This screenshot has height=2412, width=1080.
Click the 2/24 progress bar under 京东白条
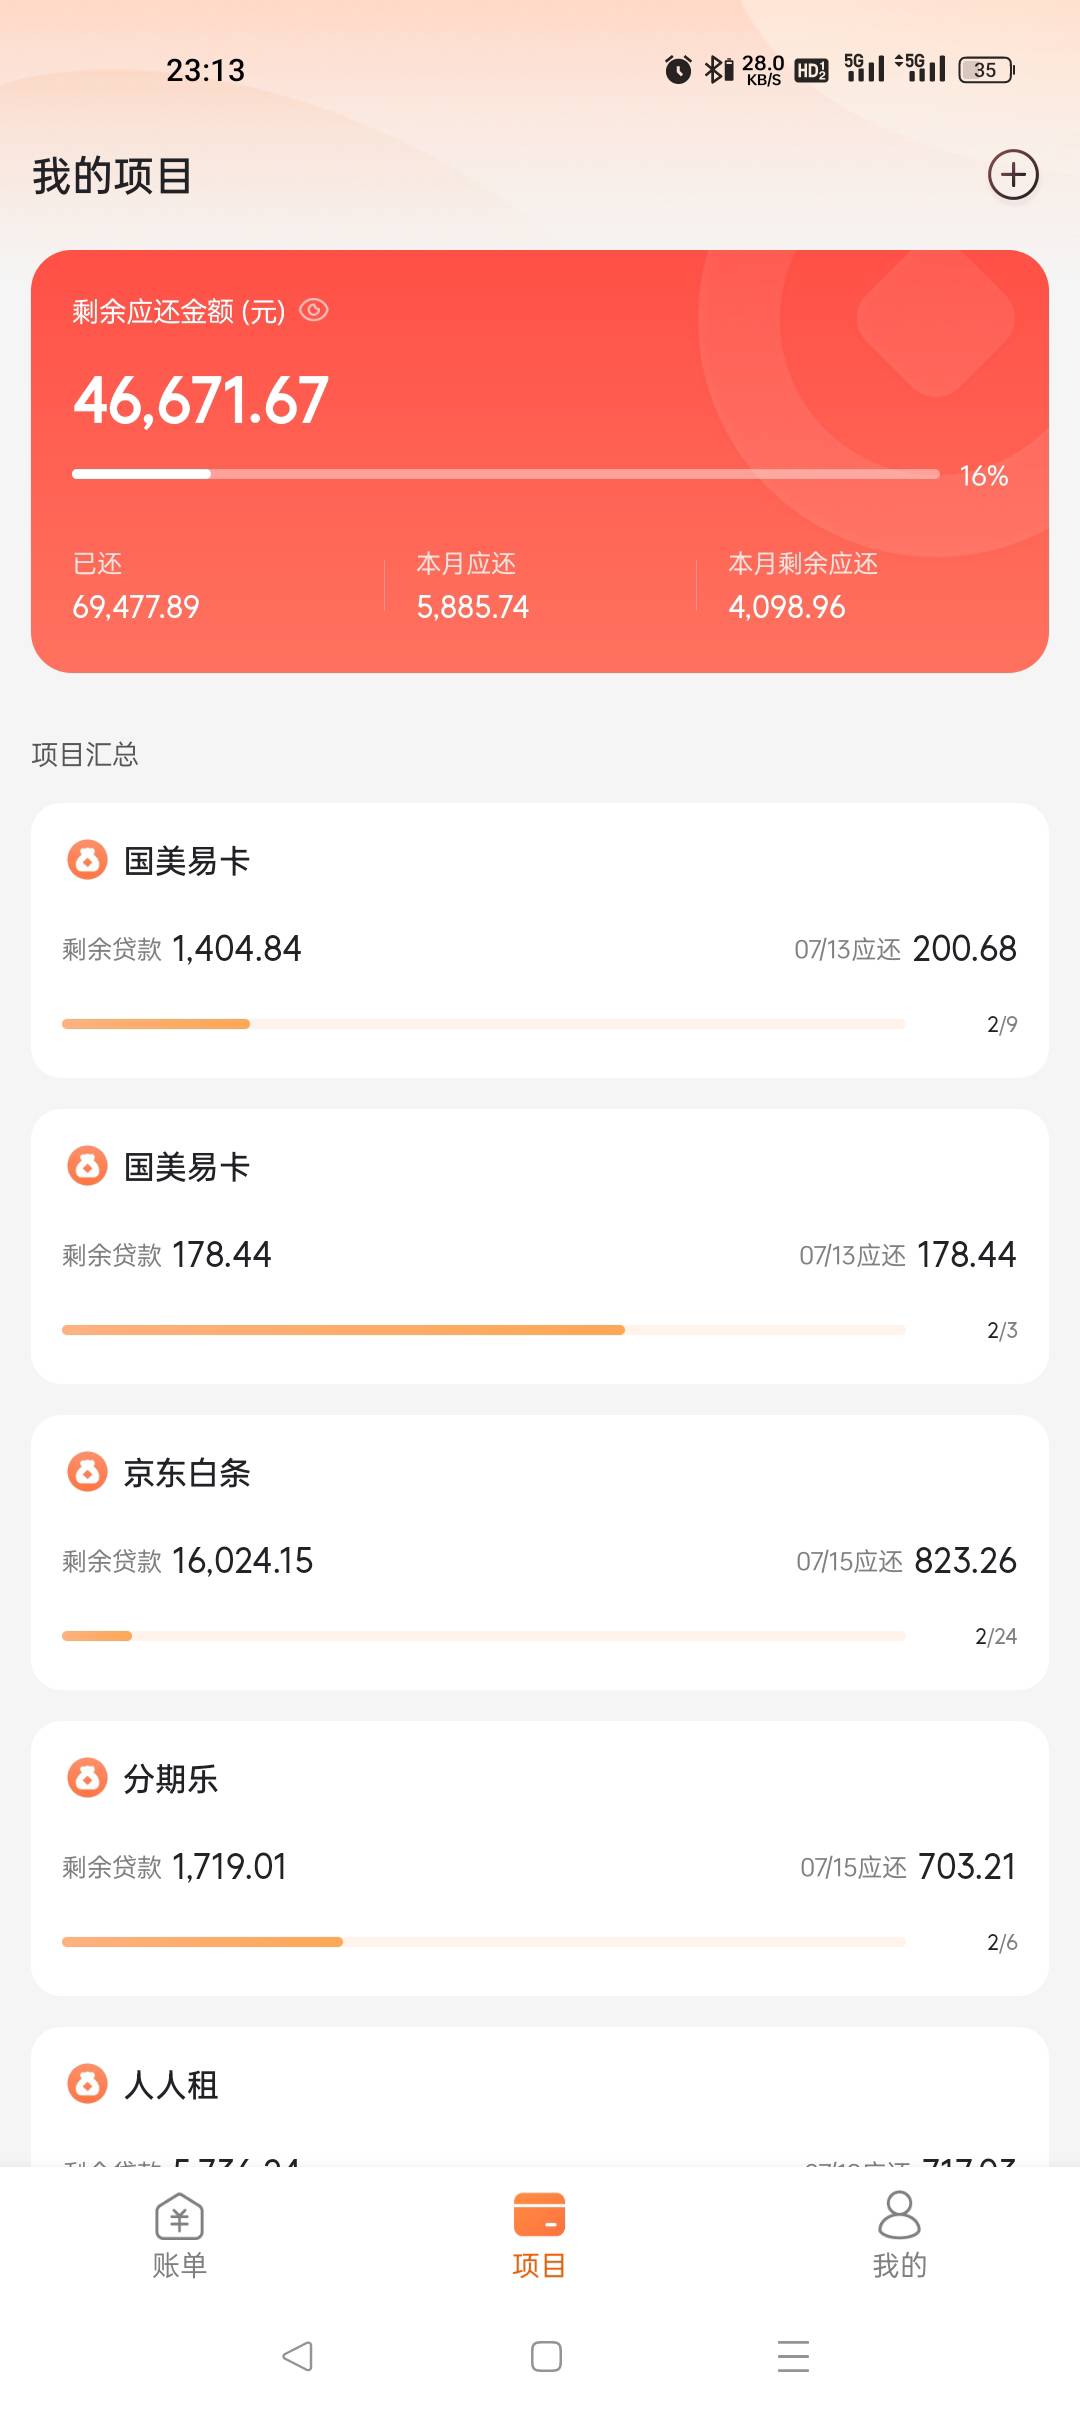click(x=484, y=1636)
